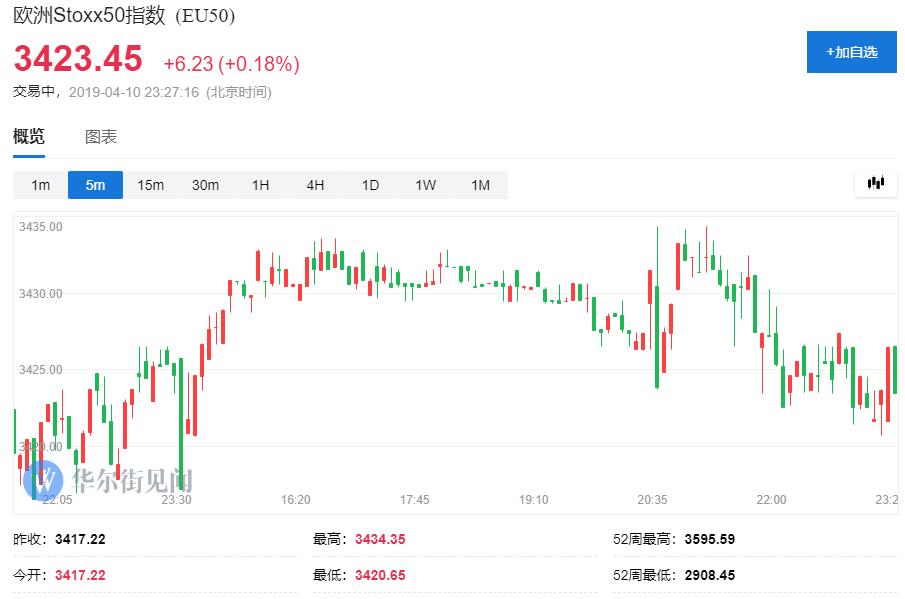
Task: Click the 16:20 time axis marker
Action: [295, 499]
